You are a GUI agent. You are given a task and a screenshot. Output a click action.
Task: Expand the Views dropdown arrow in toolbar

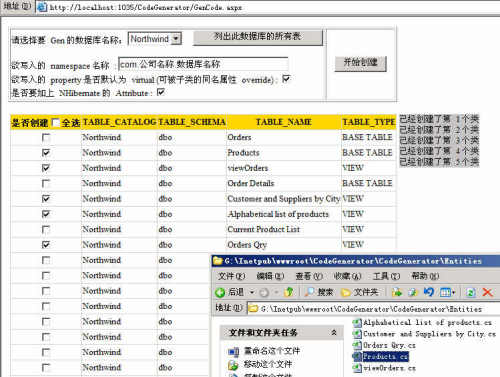pyautogui.click(x=453, y=293)
